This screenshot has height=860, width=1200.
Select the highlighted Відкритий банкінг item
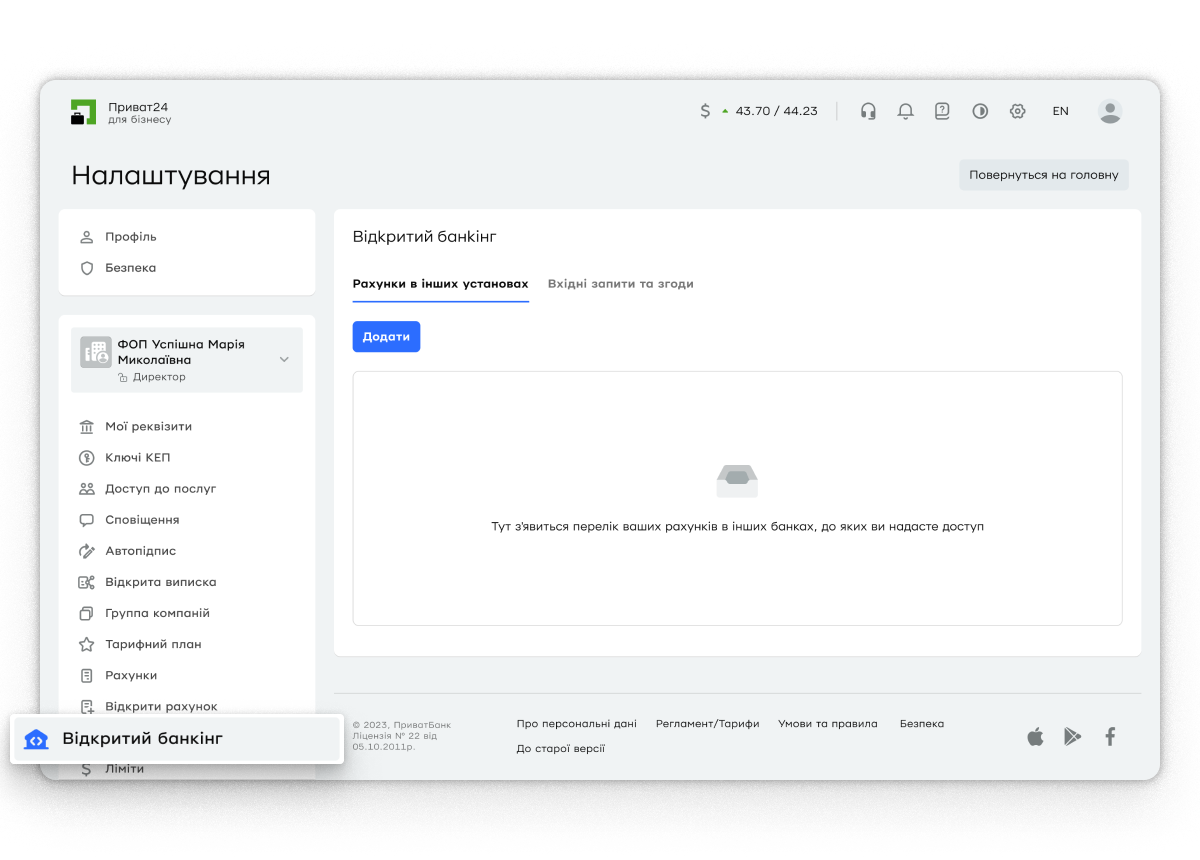pos(177,739)
